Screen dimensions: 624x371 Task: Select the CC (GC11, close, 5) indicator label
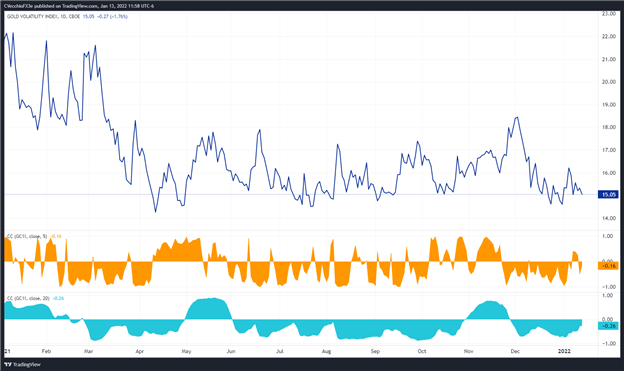[x=27, y=236]
